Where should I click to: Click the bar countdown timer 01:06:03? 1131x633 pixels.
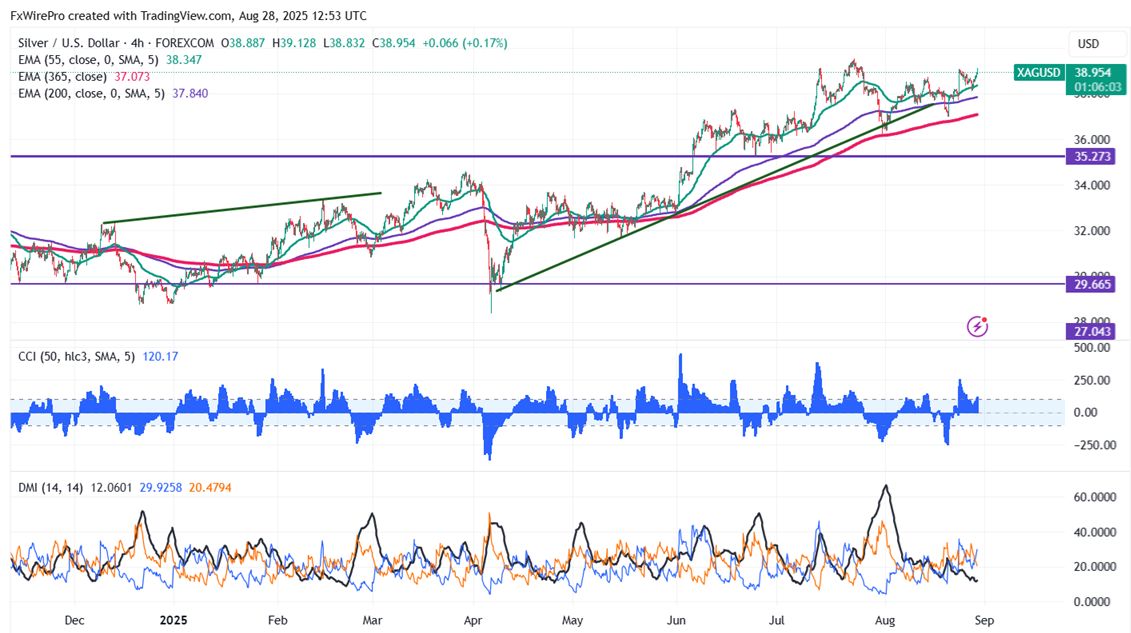click(x=1098, y=87)
